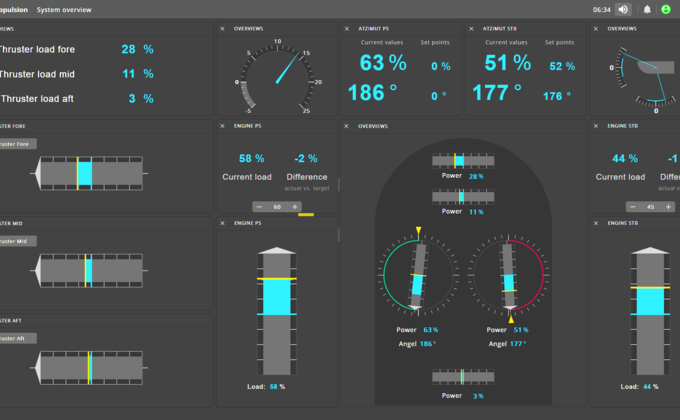Increase the Engine PS load value
Viewport: 680px width, 420px height.
coord(295,206)
